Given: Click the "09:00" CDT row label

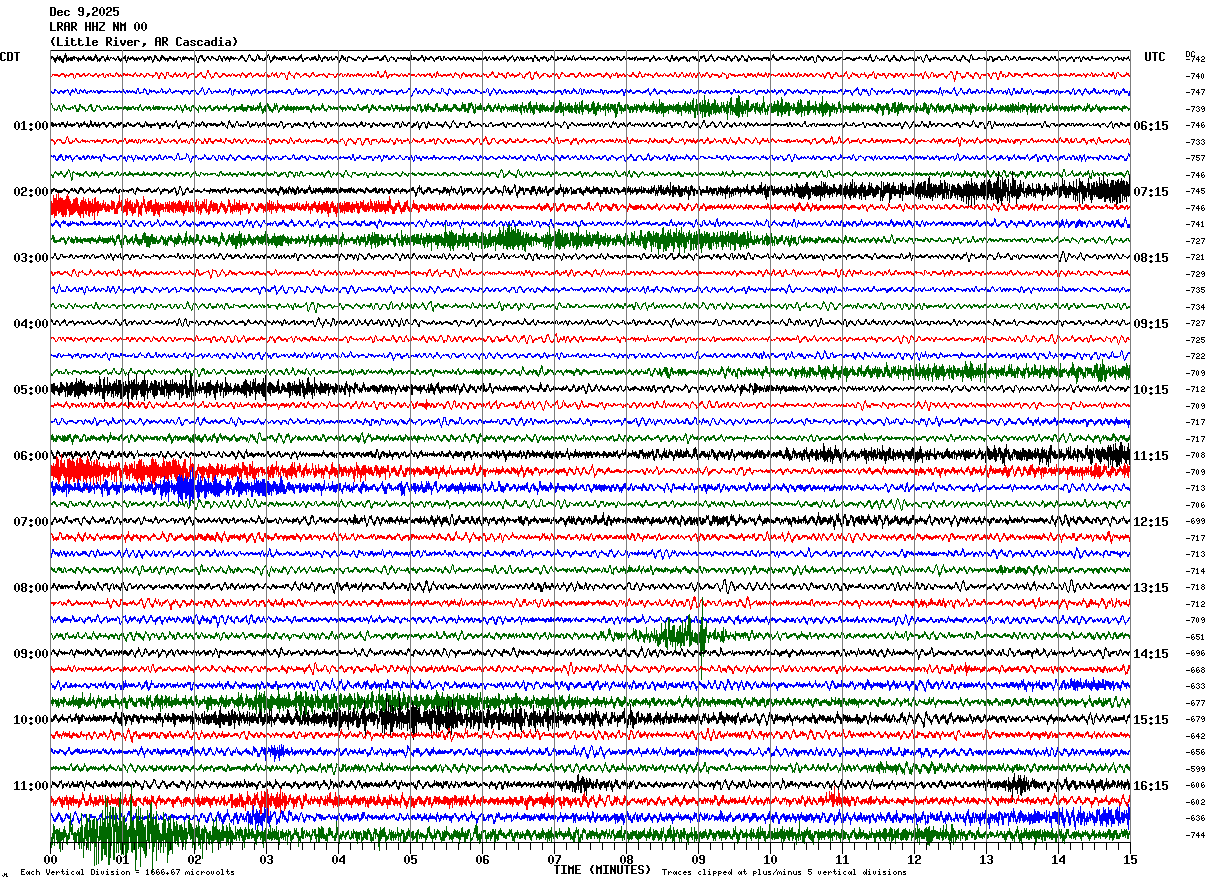Looking at the screenshot, I should tap(30, 654).
